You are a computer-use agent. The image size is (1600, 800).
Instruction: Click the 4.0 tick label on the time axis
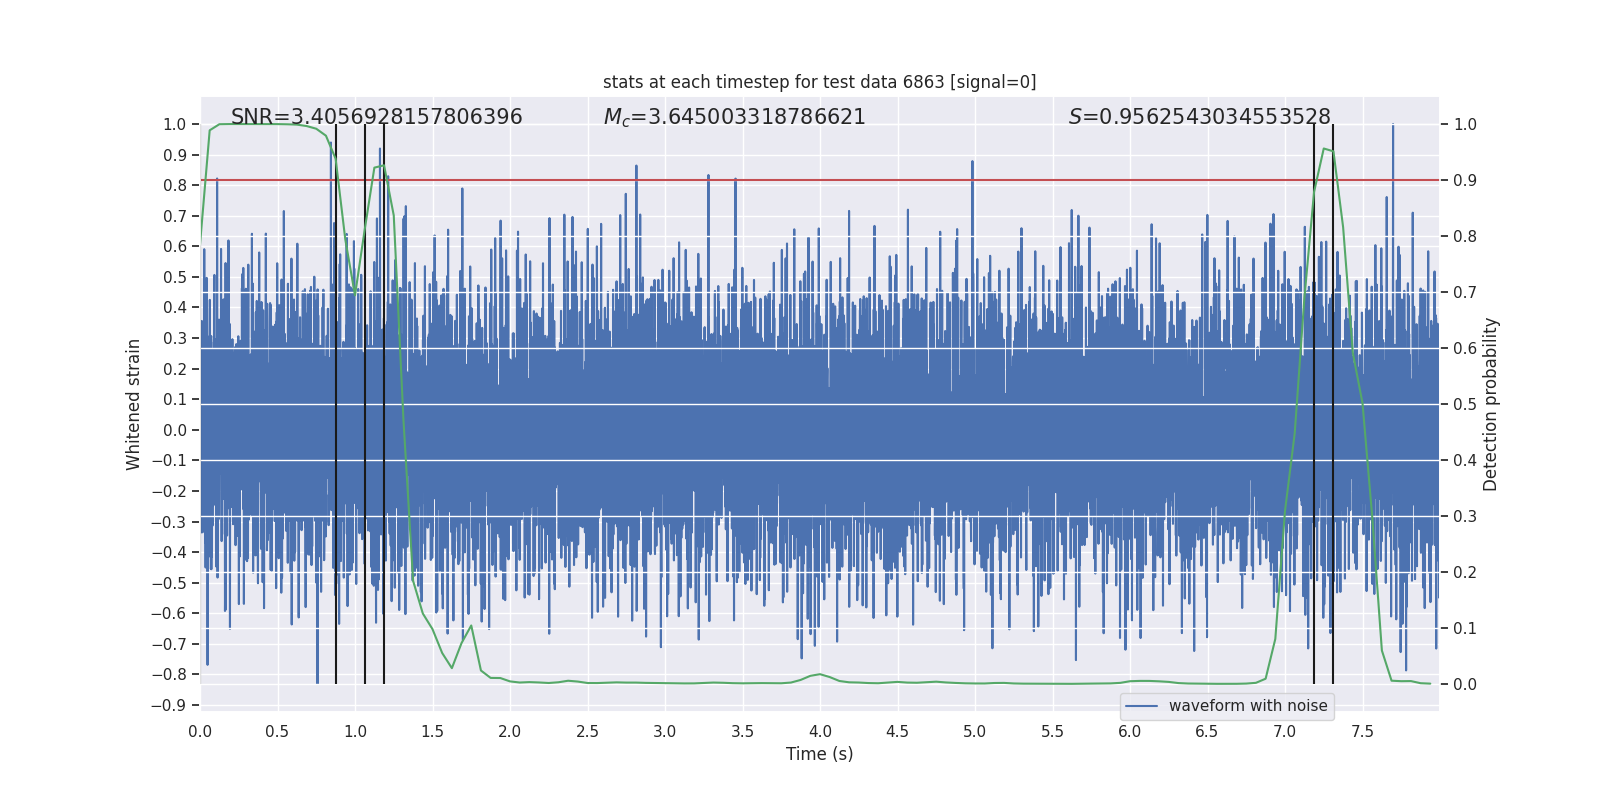(819, 731)
